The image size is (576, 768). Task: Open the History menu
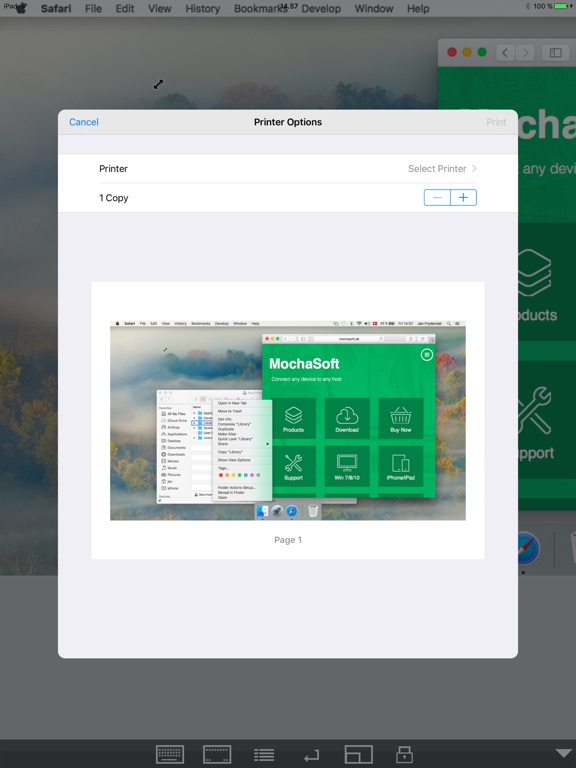pos(202,8)
